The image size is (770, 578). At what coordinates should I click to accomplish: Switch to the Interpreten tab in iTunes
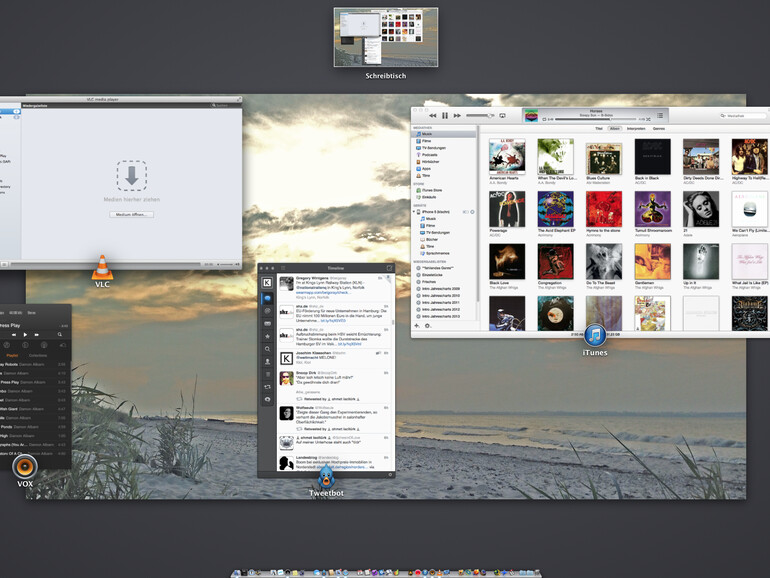[x=637, y=129]
